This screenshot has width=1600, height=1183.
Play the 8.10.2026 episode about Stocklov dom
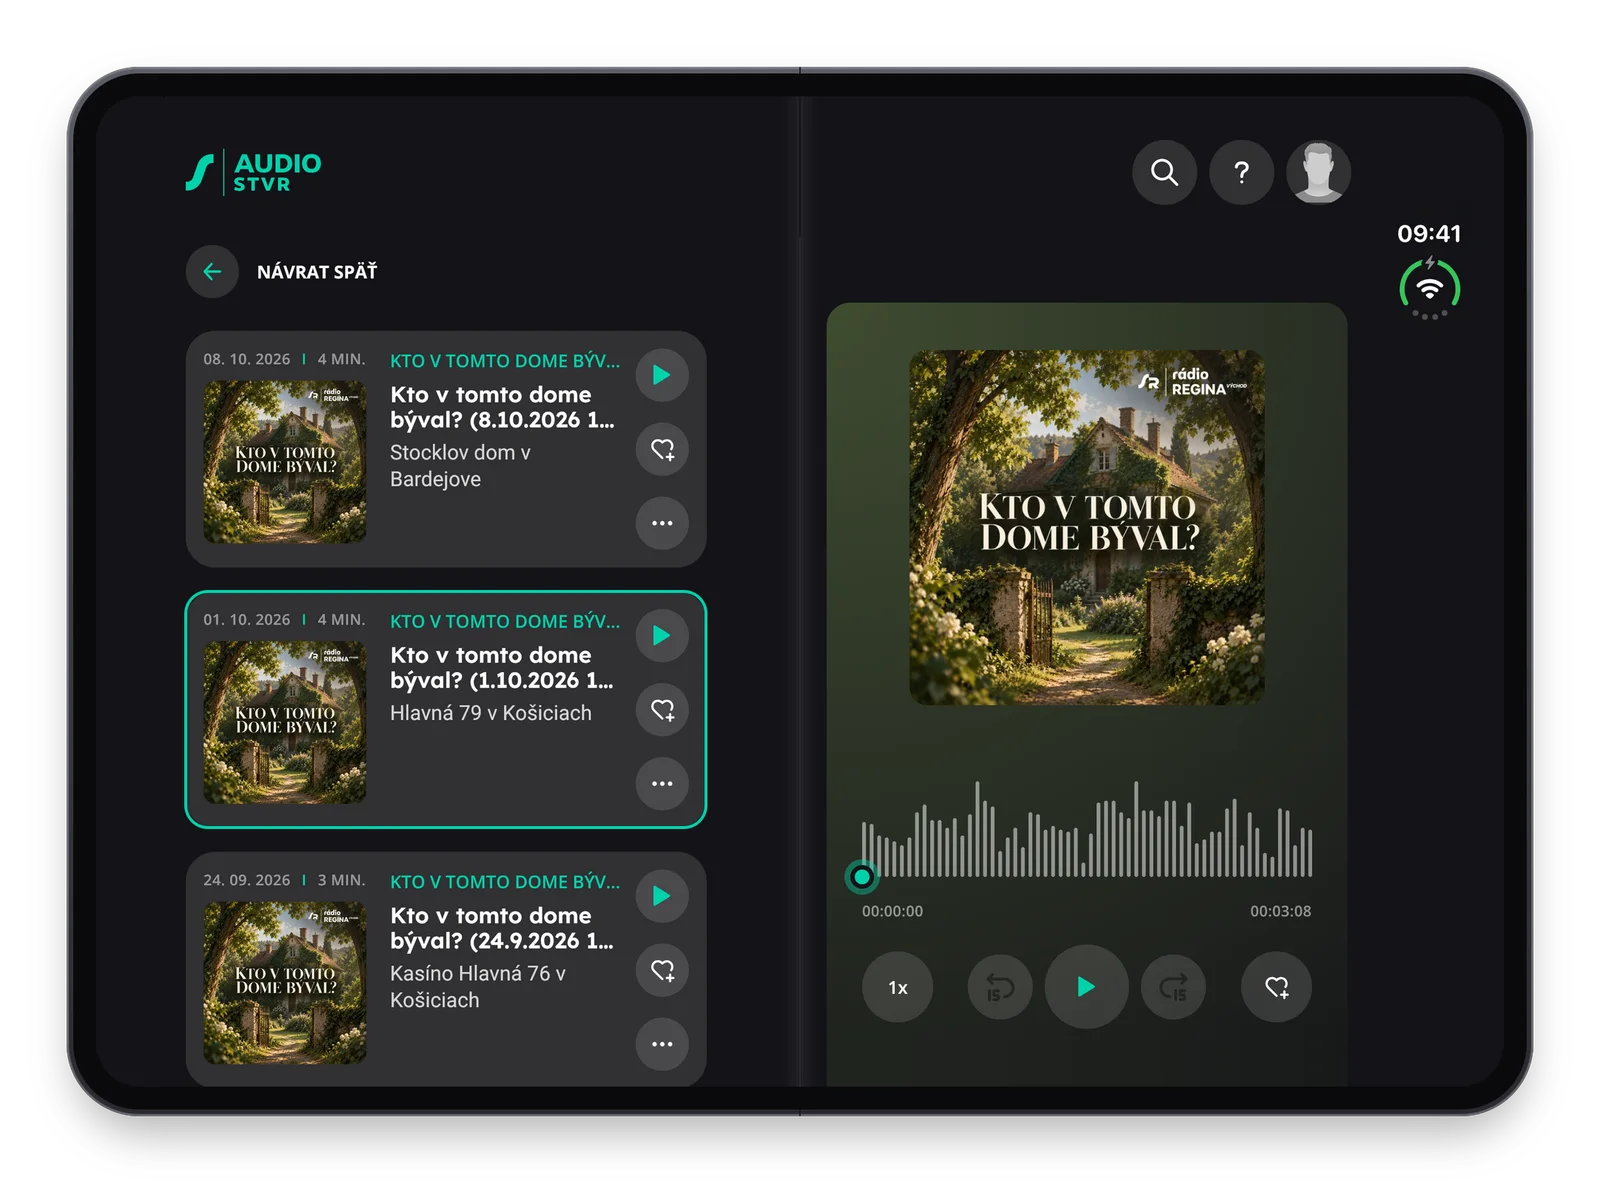pos(662,375)
